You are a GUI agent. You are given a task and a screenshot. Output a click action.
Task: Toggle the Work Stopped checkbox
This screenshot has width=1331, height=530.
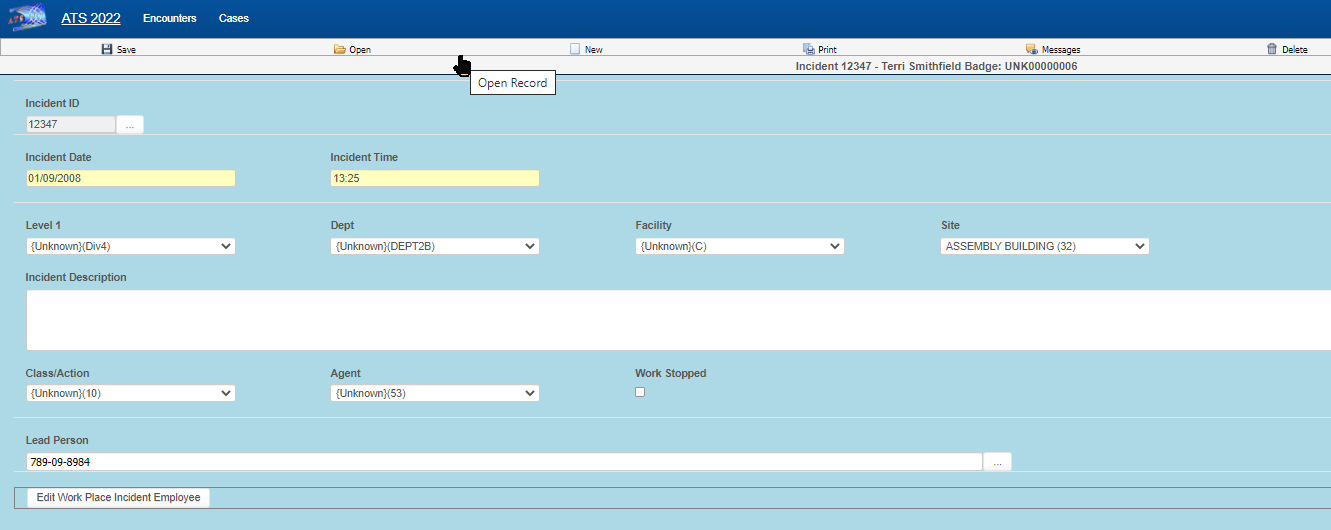(640, 392)
